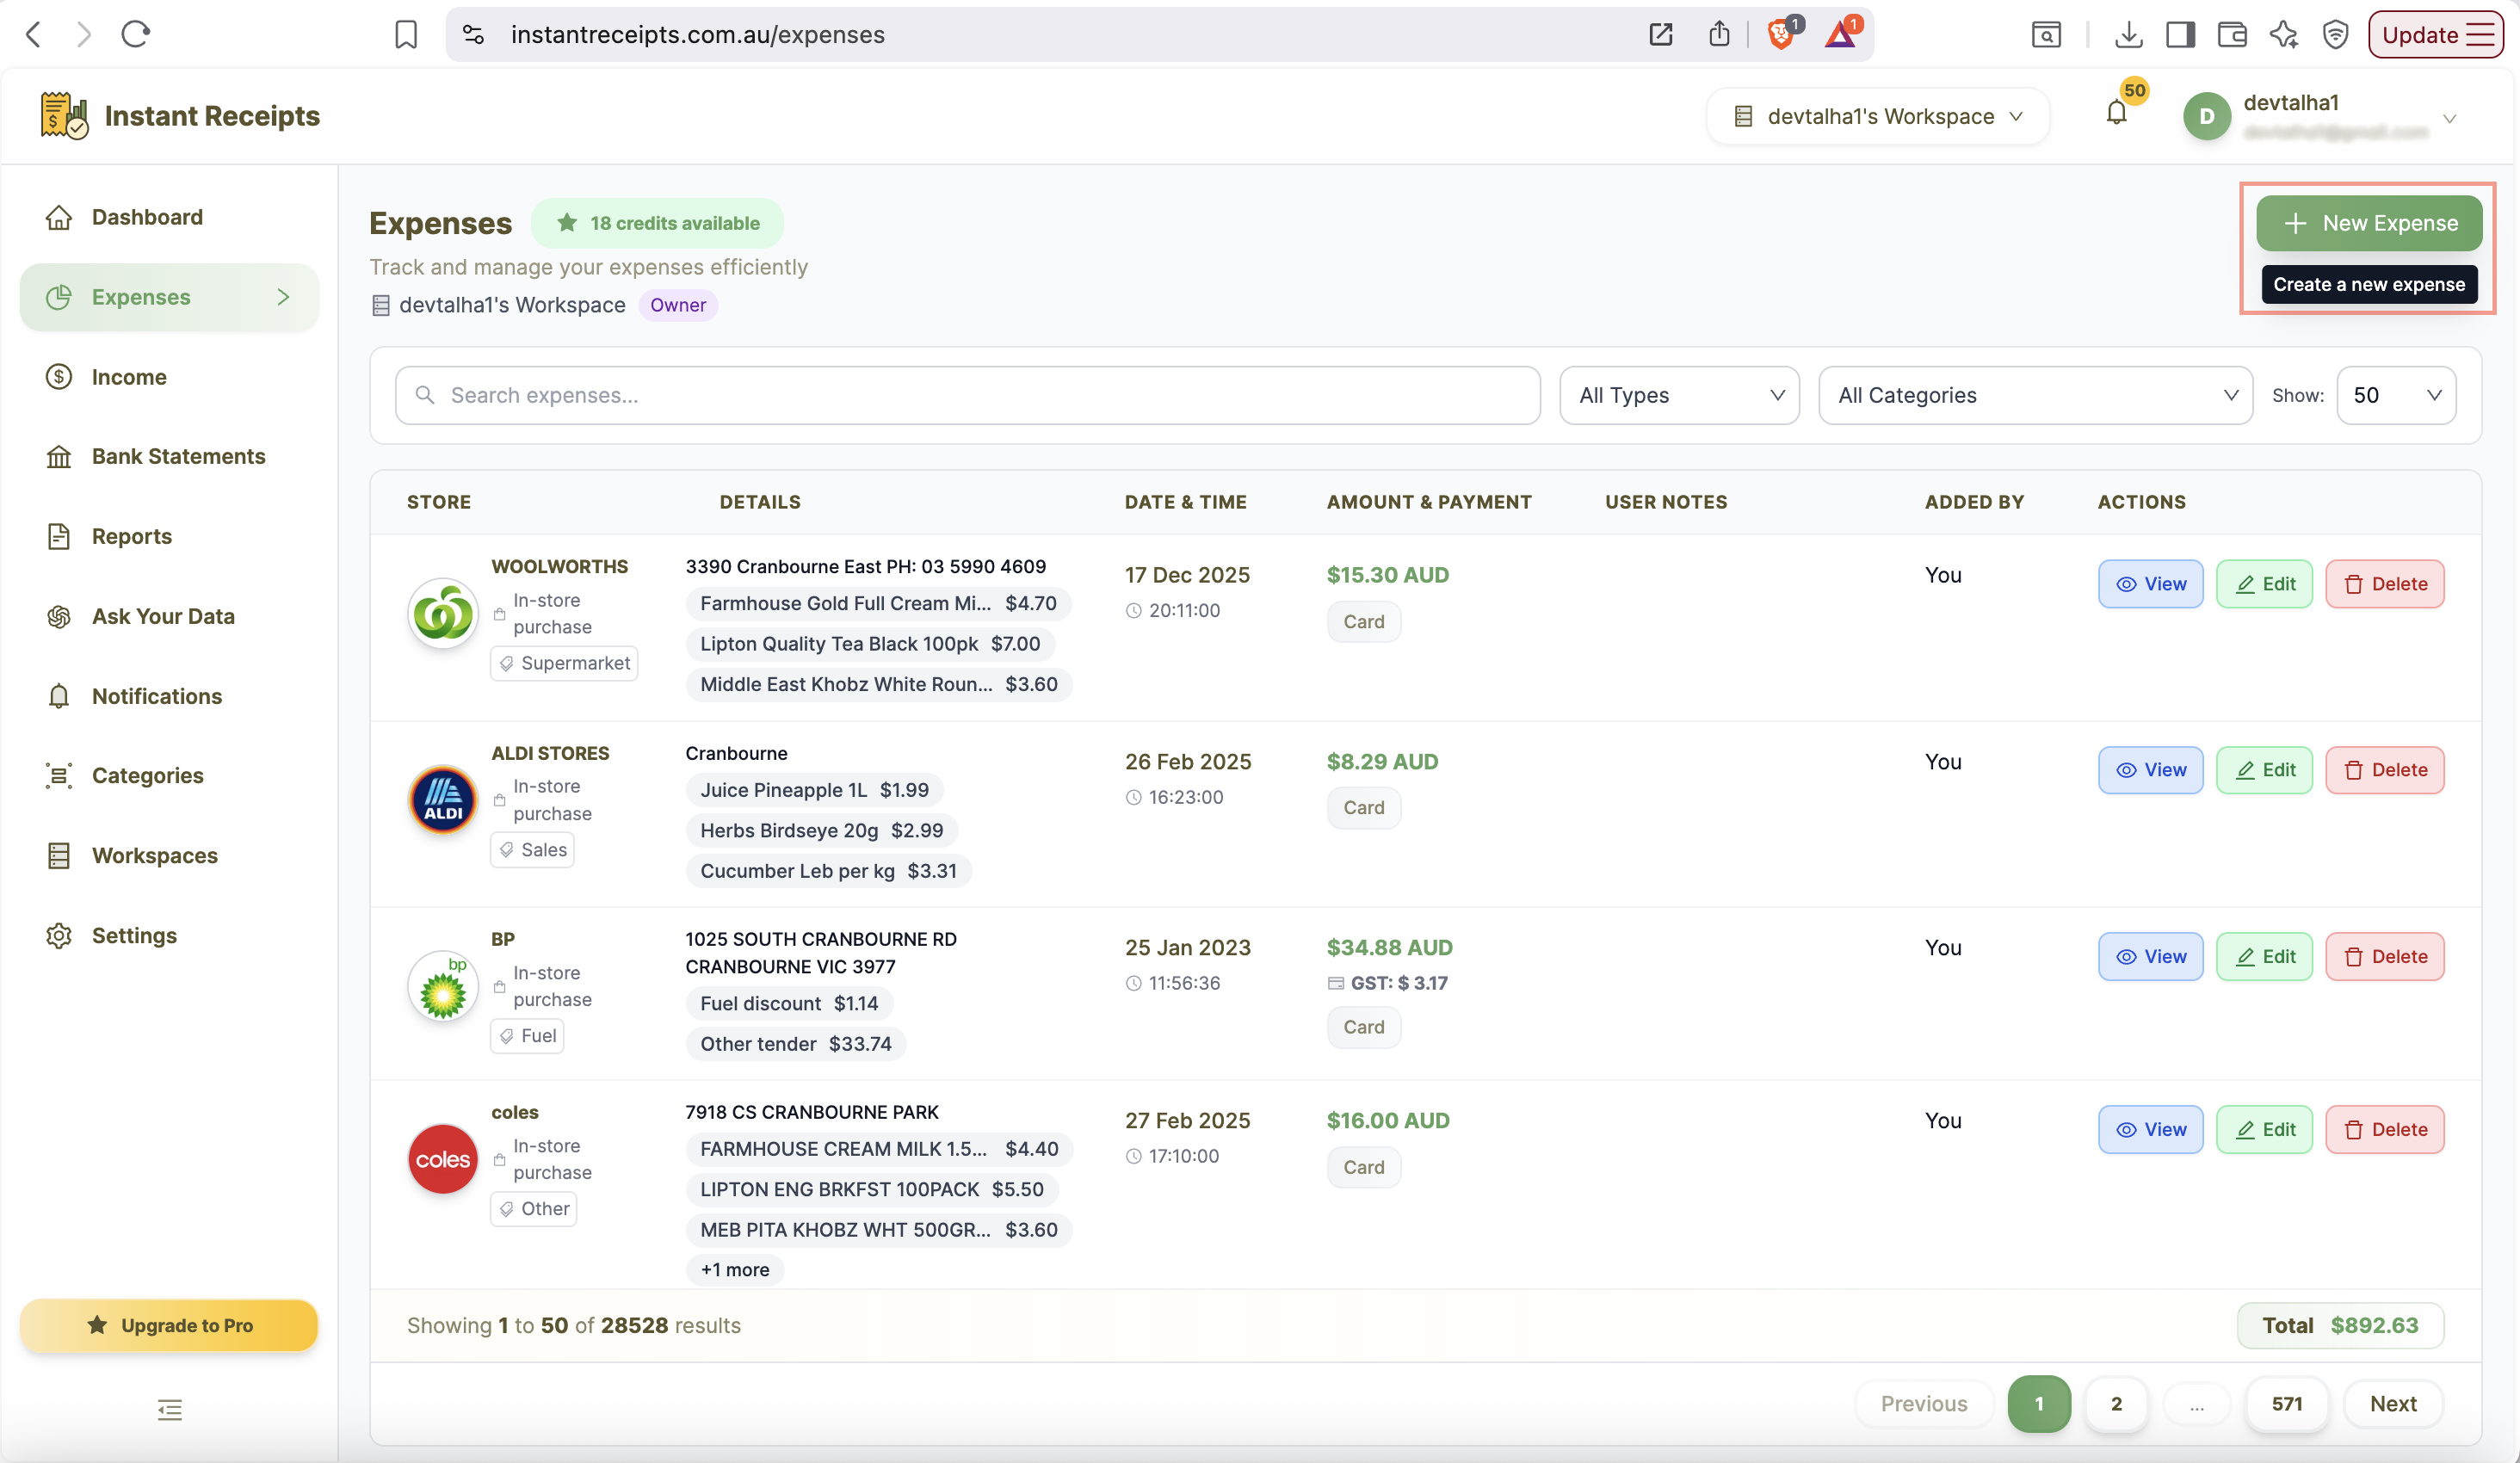This screenshot has width=2520, height=1463.
Task: Toggle browser sidebar panel icon
Action: coord(2180,35)
